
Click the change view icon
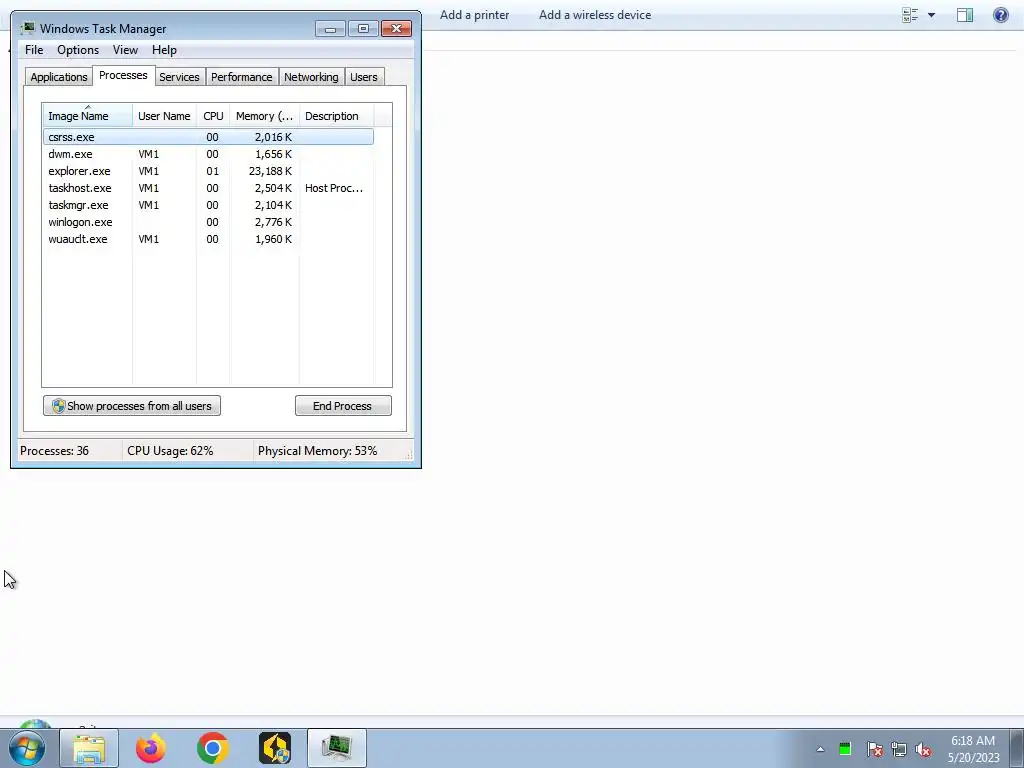(910, 15)
